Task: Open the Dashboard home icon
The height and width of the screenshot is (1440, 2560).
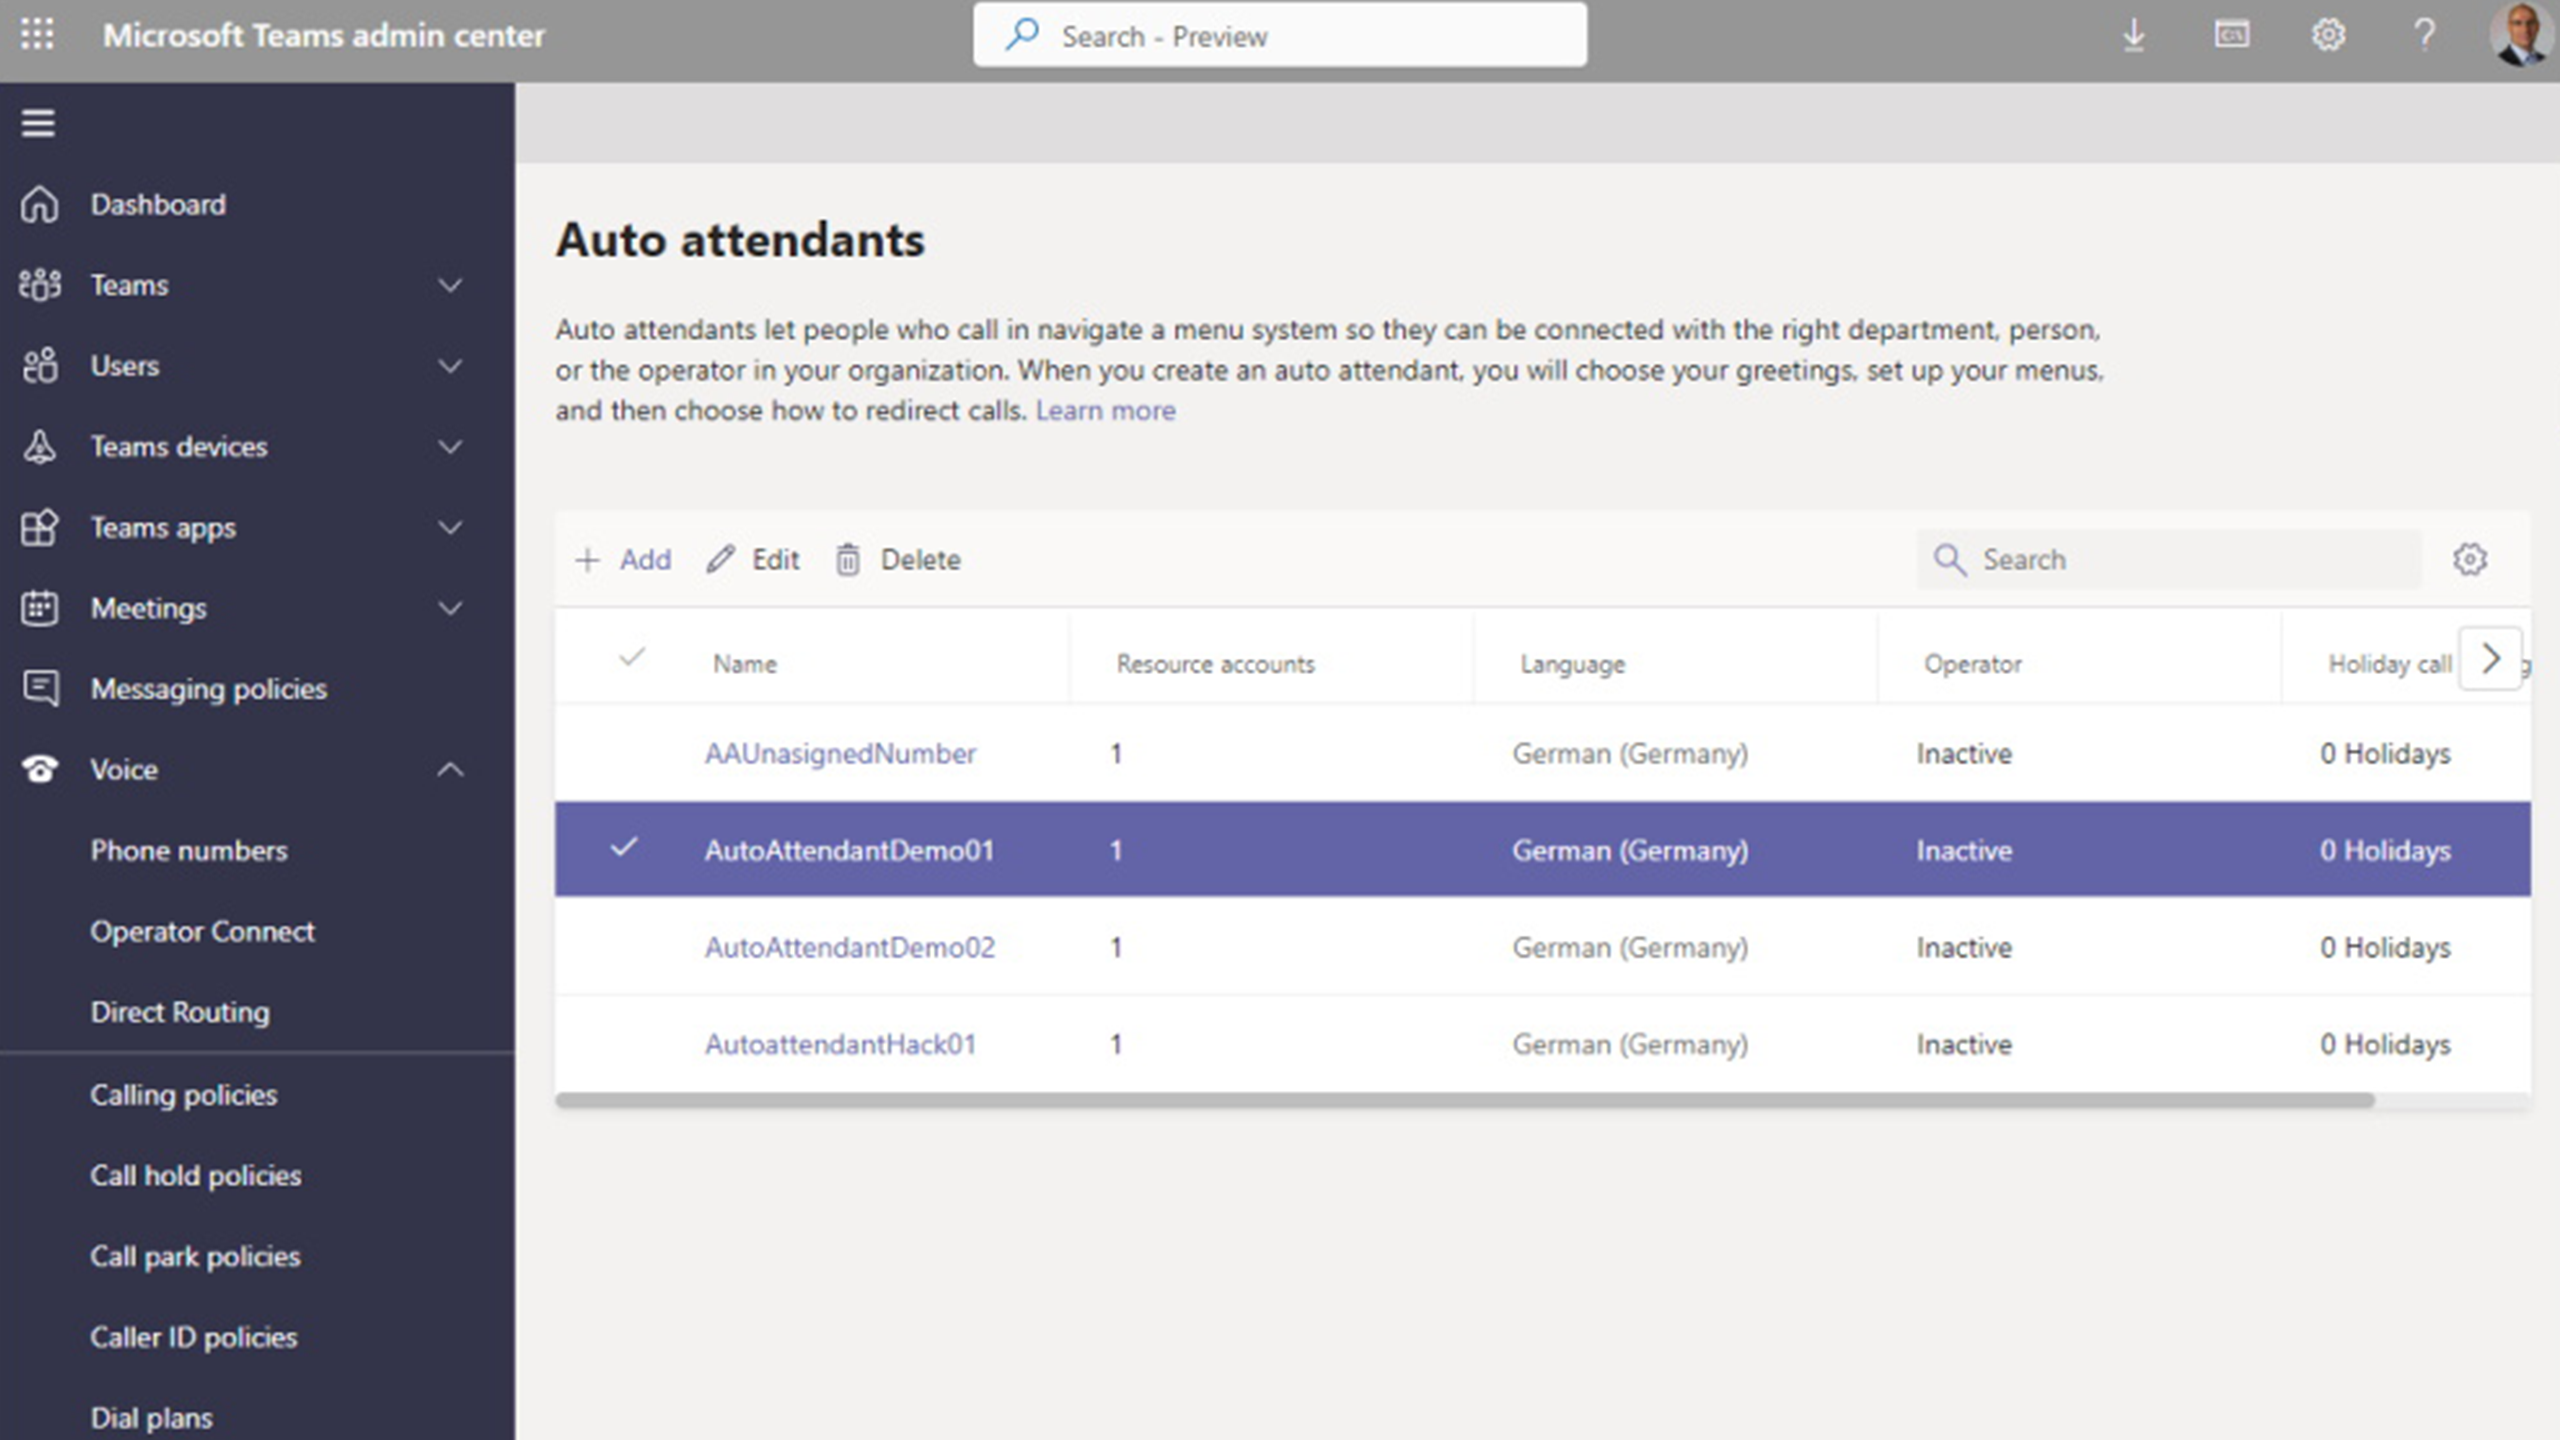Action: (x=40, y=204)
